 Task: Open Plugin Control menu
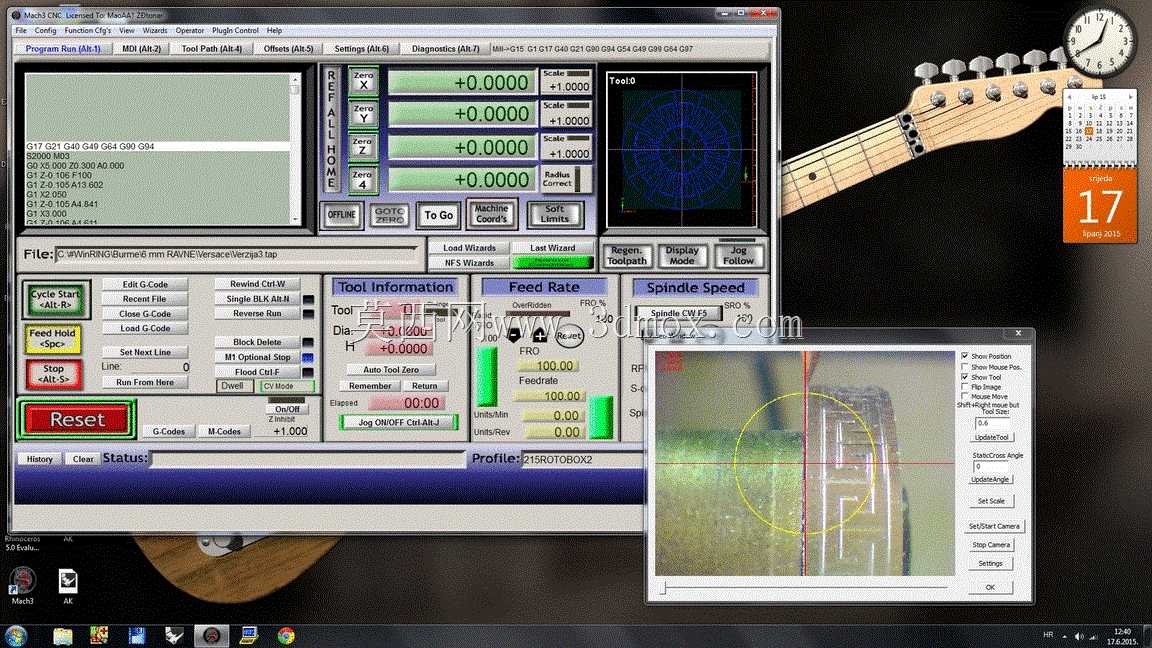235,31
